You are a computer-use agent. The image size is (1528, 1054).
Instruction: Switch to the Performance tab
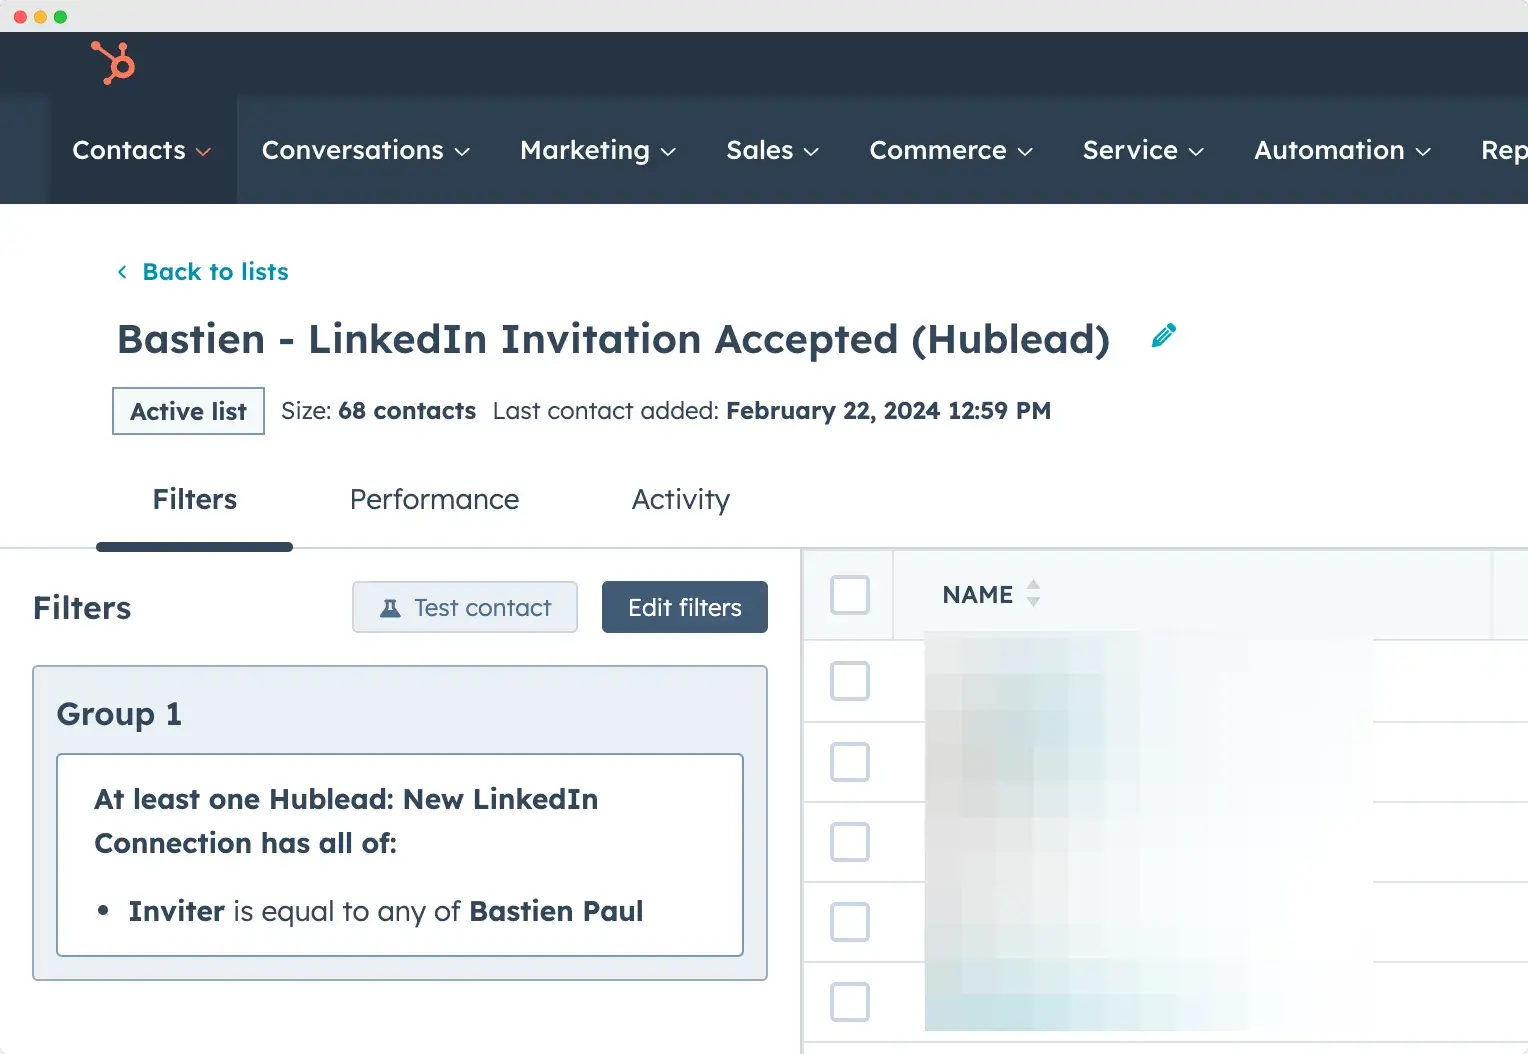tap(434, 499)
